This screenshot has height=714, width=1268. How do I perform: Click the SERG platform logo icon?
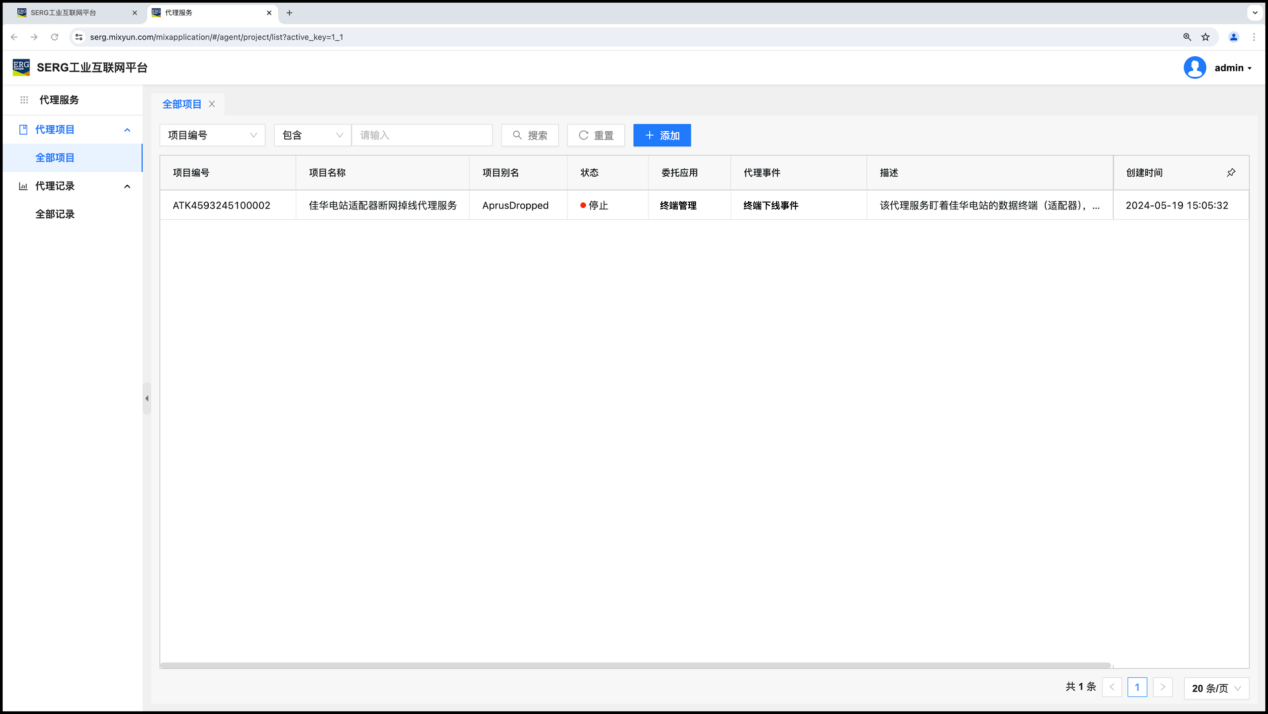21,67
